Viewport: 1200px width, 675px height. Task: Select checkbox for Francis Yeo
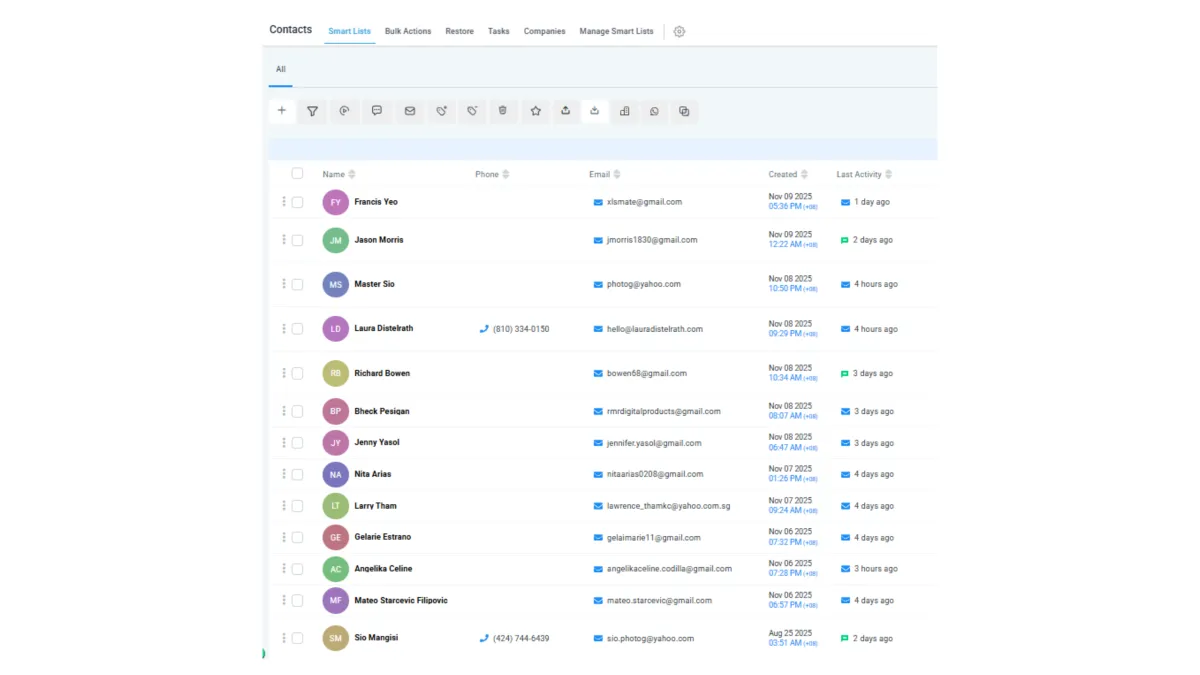(297, 202)
